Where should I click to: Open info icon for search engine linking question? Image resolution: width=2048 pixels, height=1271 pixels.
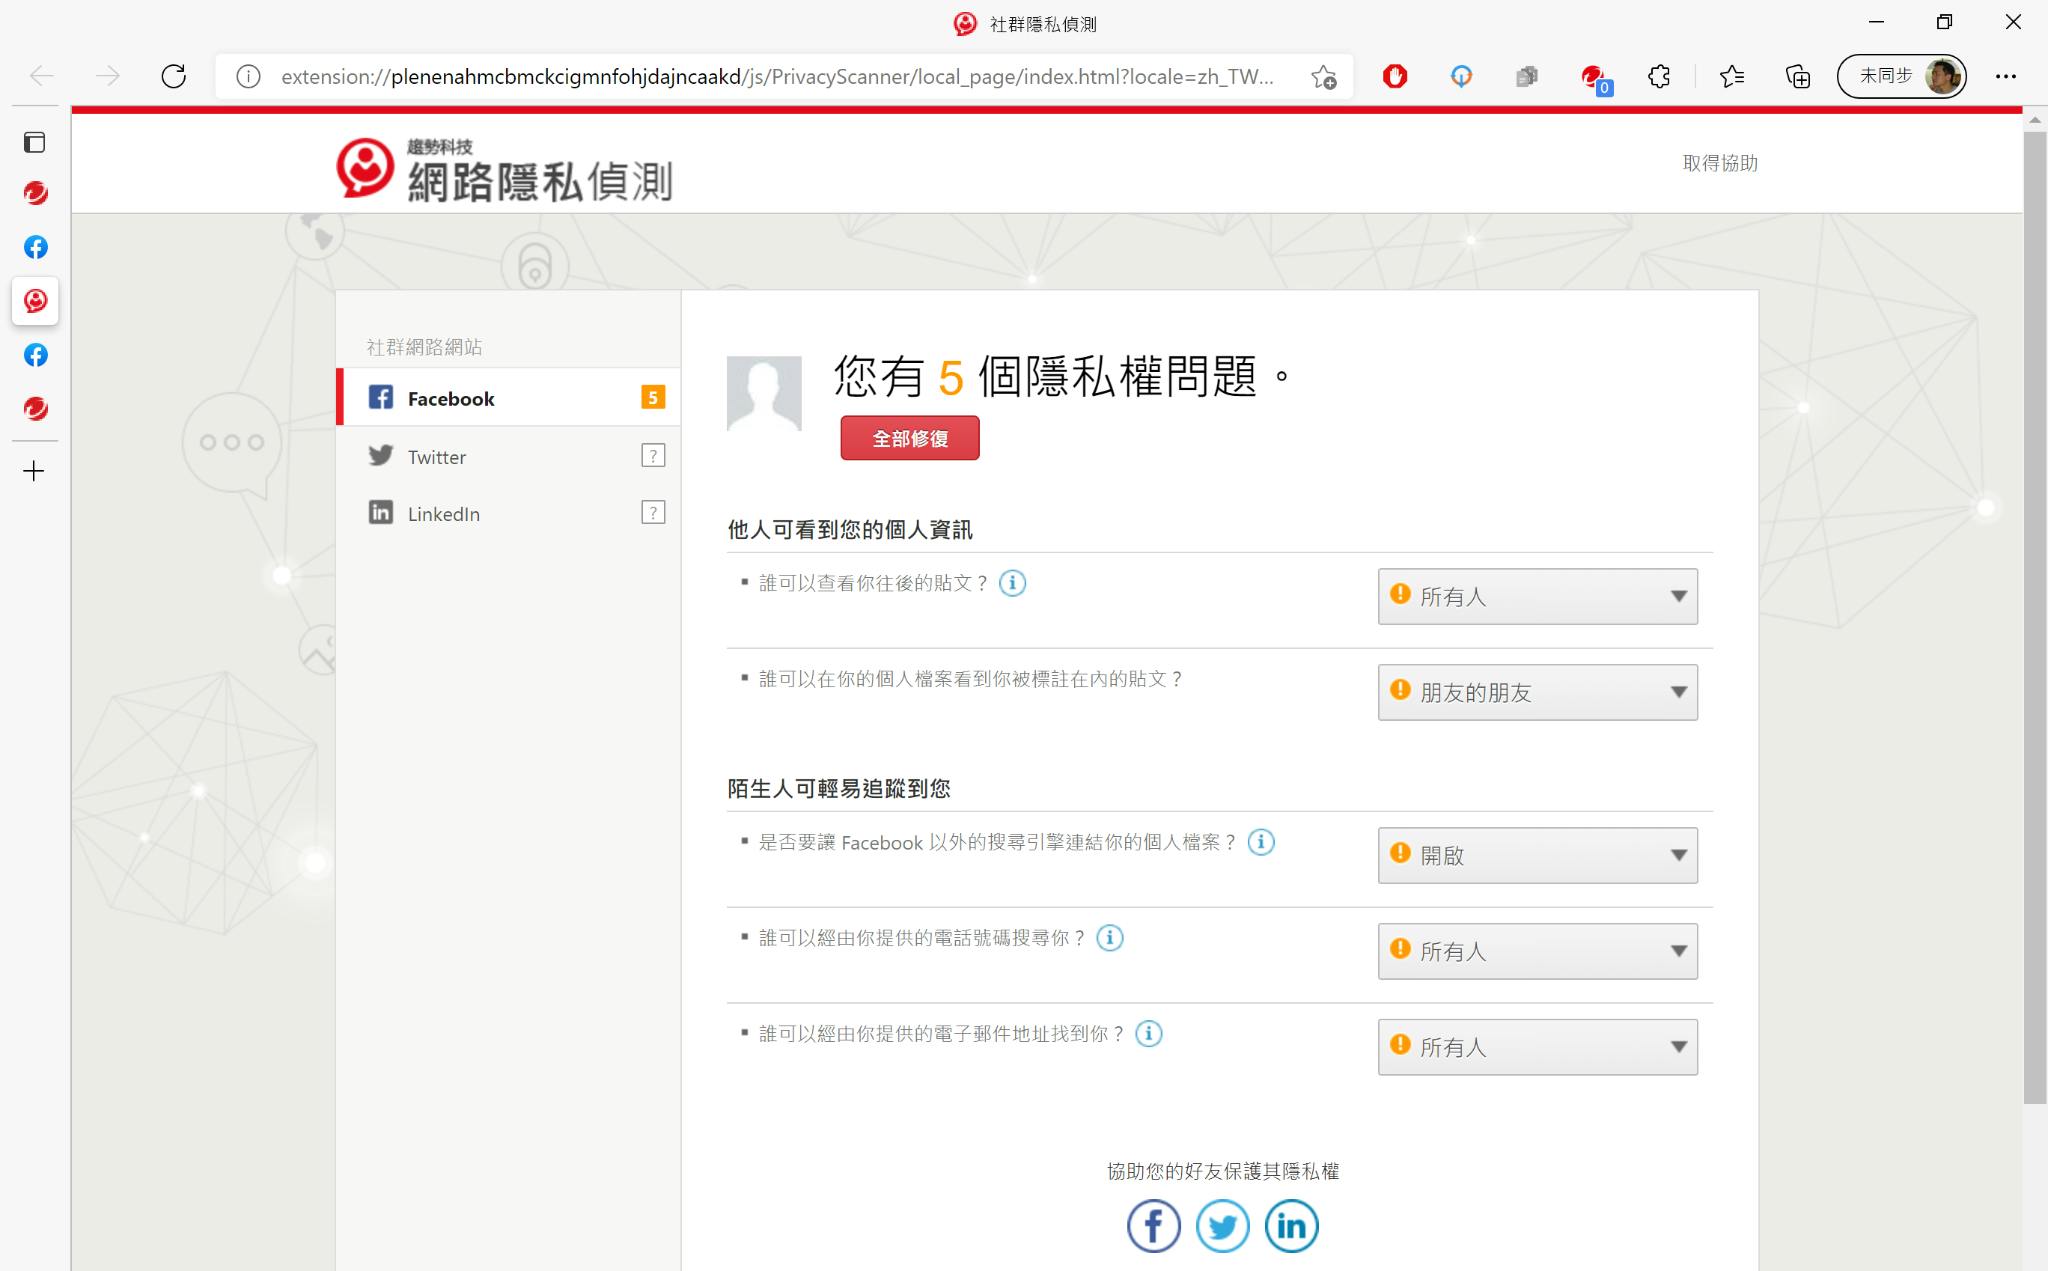coord(1261,842)
